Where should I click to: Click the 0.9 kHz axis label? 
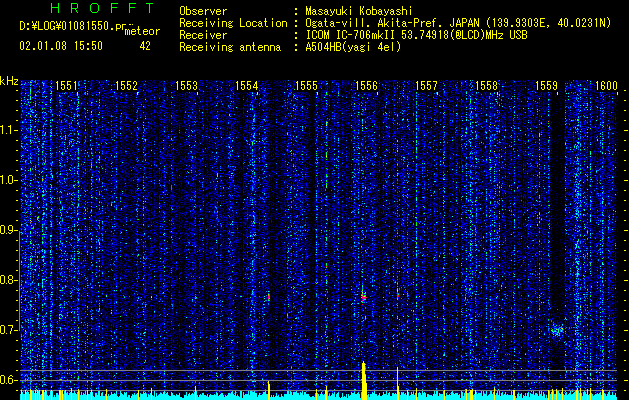9,230
